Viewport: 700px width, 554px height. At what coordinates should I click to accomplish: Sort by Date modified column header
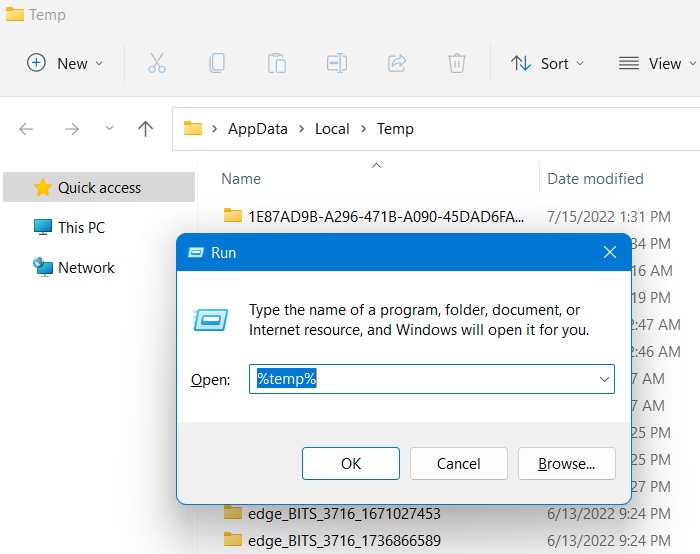pyautogui.click(x=595, y=179)
